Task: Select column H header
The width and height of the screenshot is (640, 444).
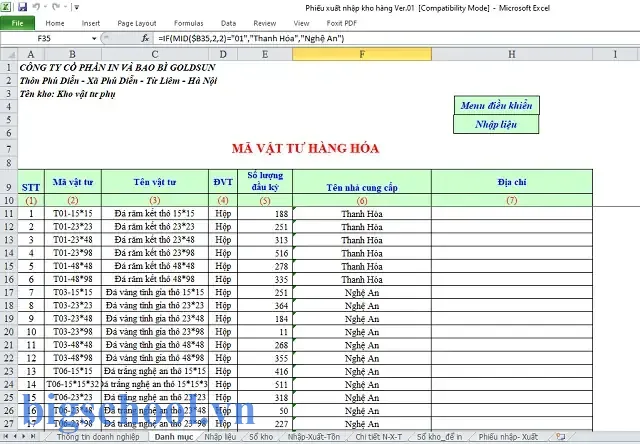Action: [x=512, y=54]
